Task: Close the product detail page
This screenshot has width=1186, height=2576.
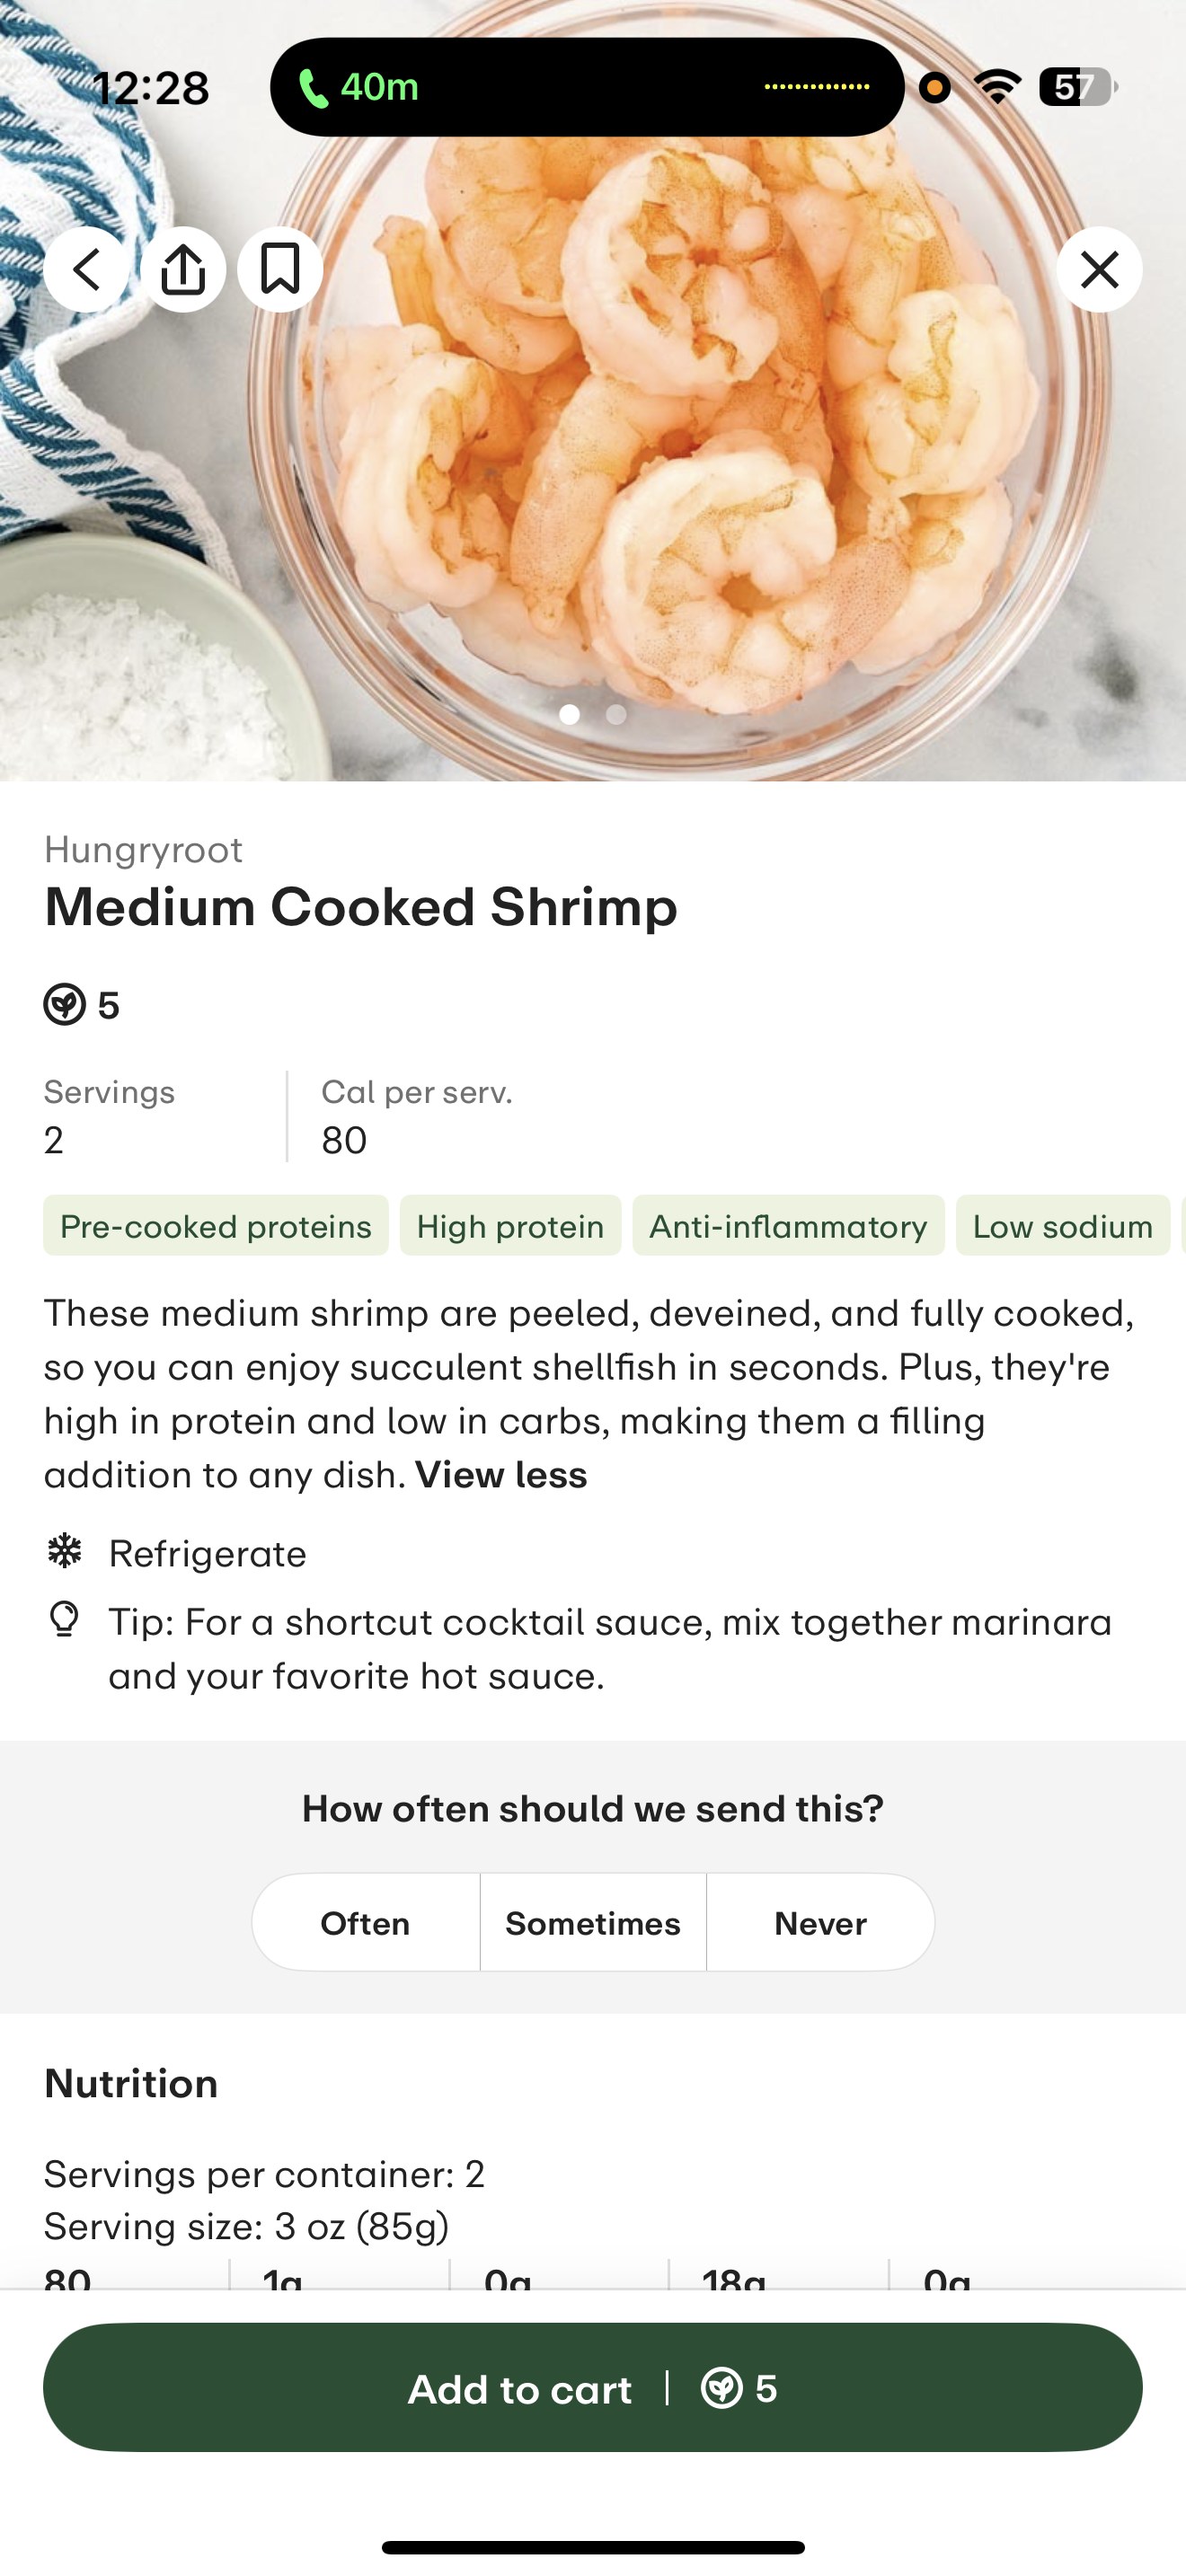Action: [1099, 269]
